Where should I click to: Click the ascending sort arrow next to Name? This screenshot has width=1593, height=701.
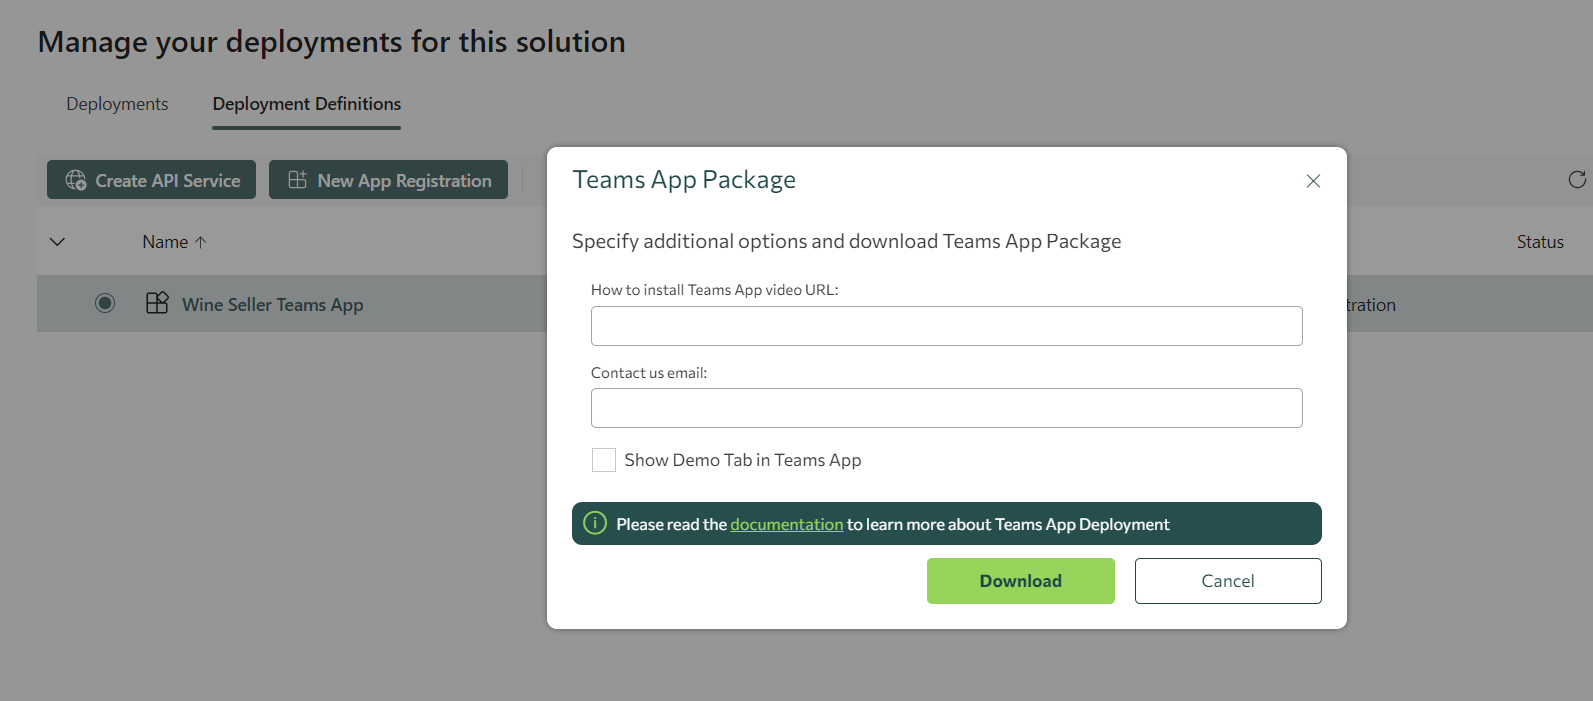(x=201, y=242)
